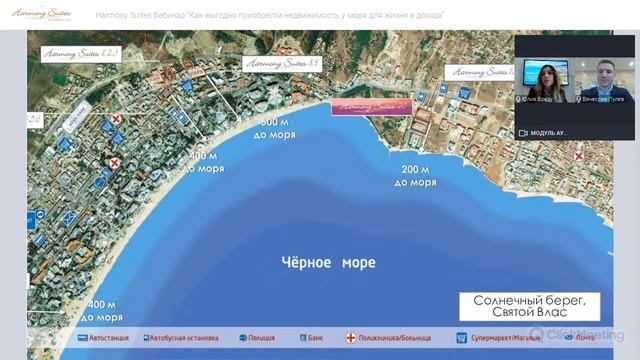
Task: Click the "200 м до моря" distance label
Action: point(415,176)
